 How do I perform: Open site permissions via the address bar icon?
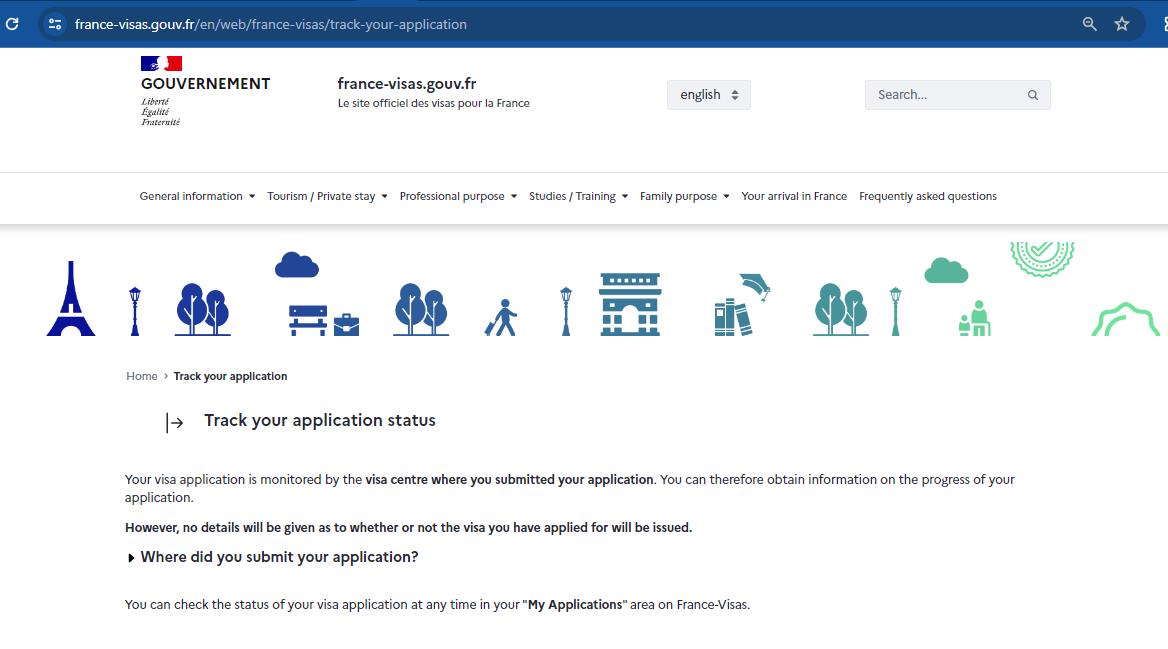pos(54,24)
